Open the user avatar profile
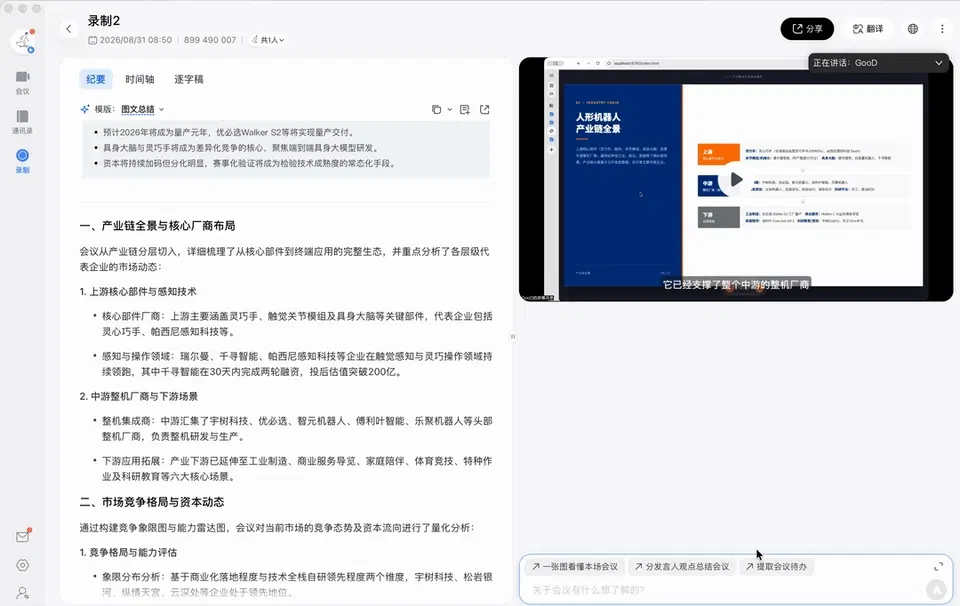 coord(23,41)
